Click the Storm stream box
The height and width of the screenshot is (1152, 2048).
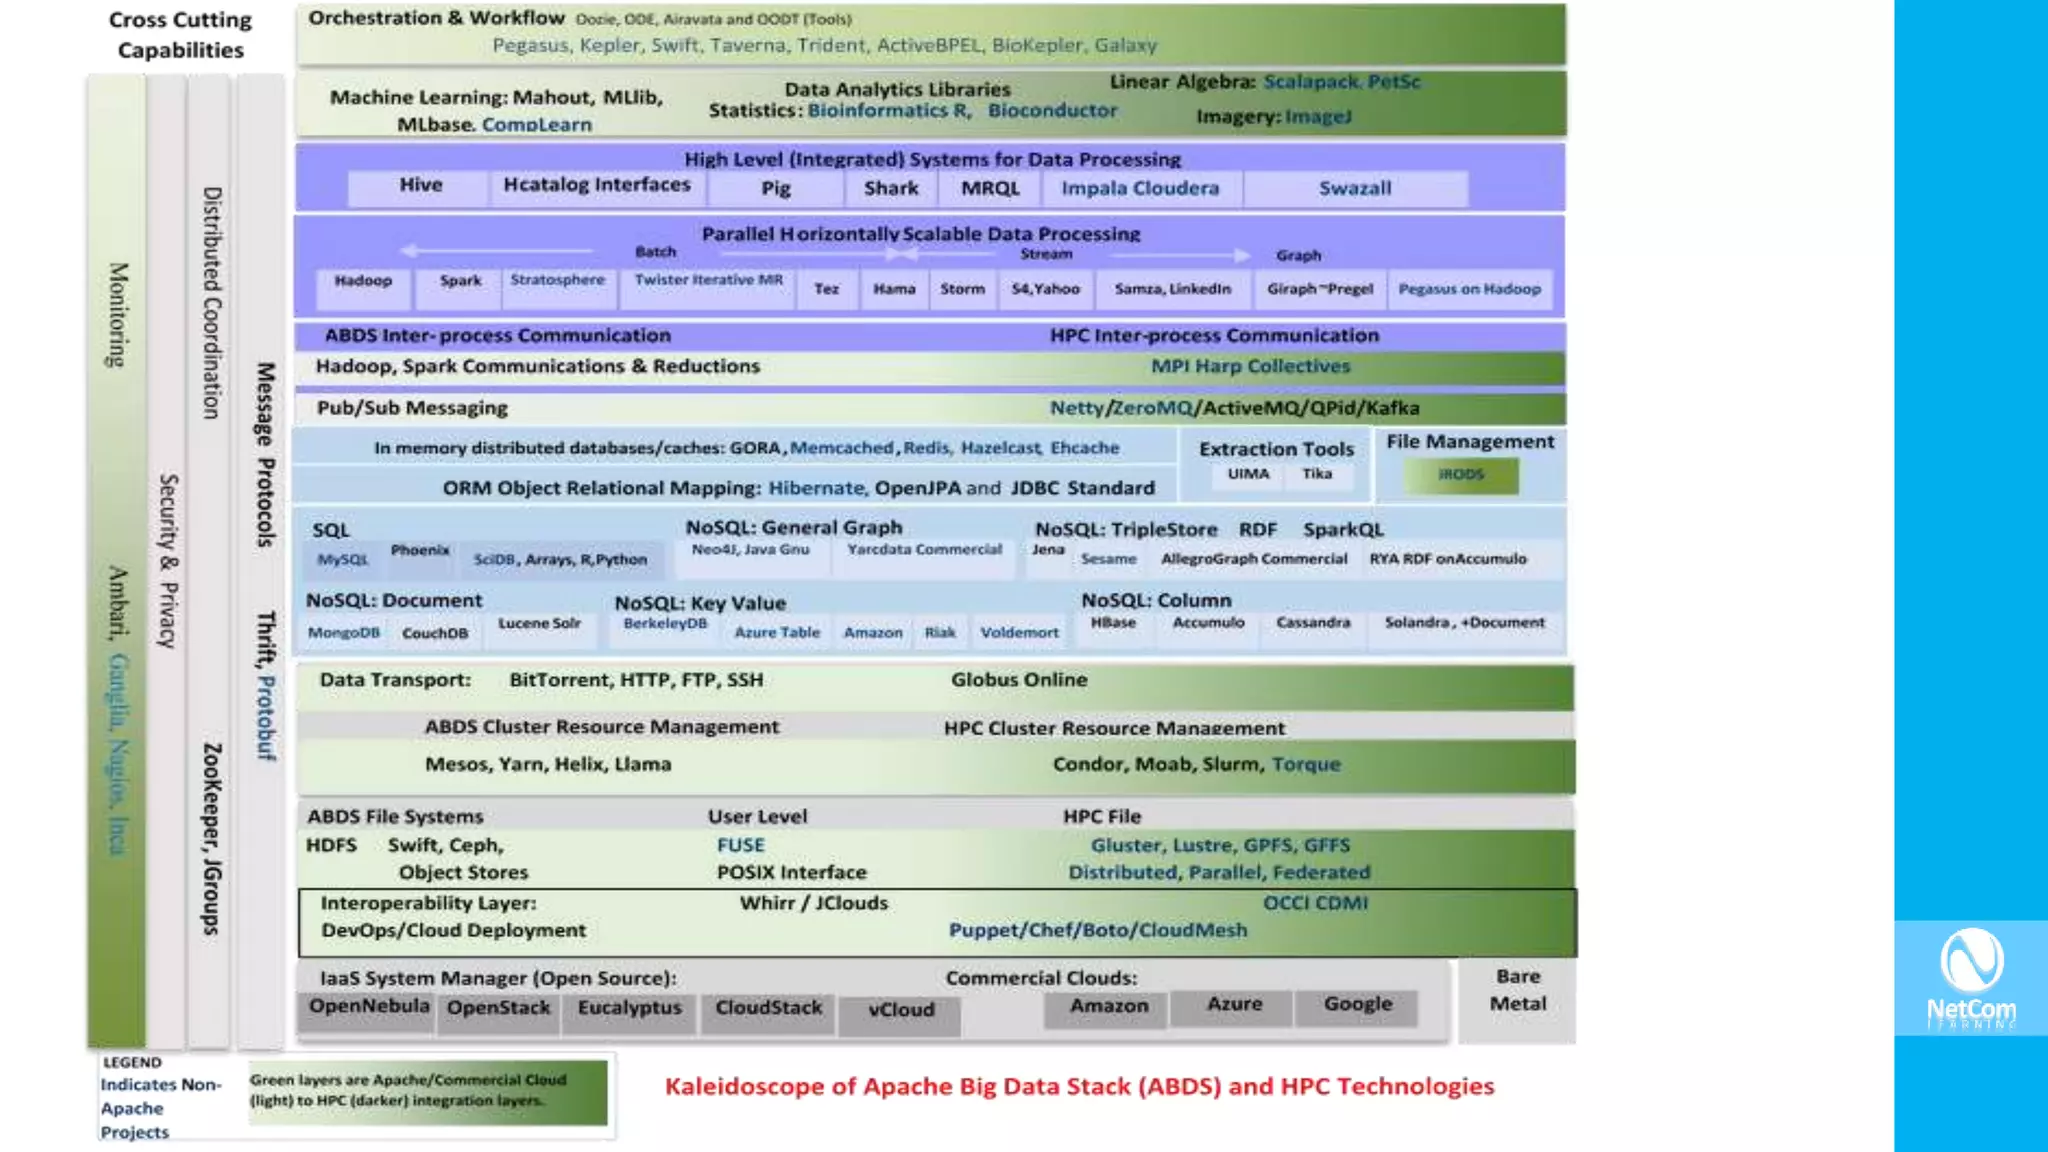click(962, 290)
